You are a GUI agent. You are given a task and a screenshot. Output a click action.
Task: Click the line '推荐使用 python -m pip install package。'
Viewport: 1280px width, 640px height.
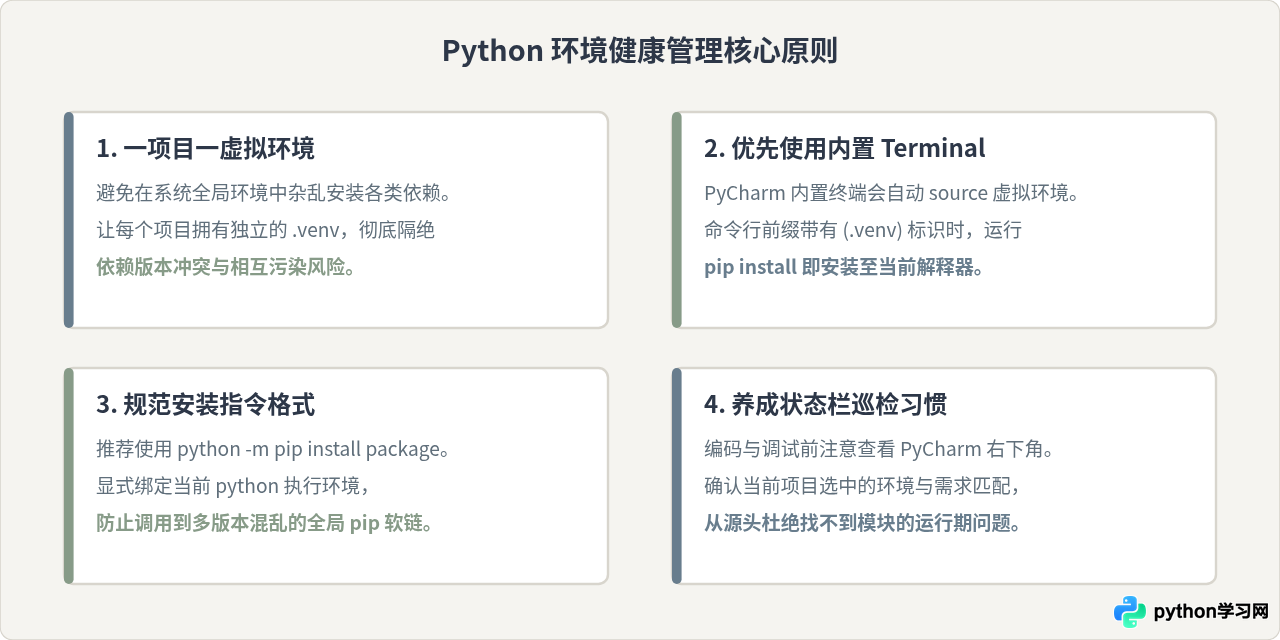click(x=273, y=449)
